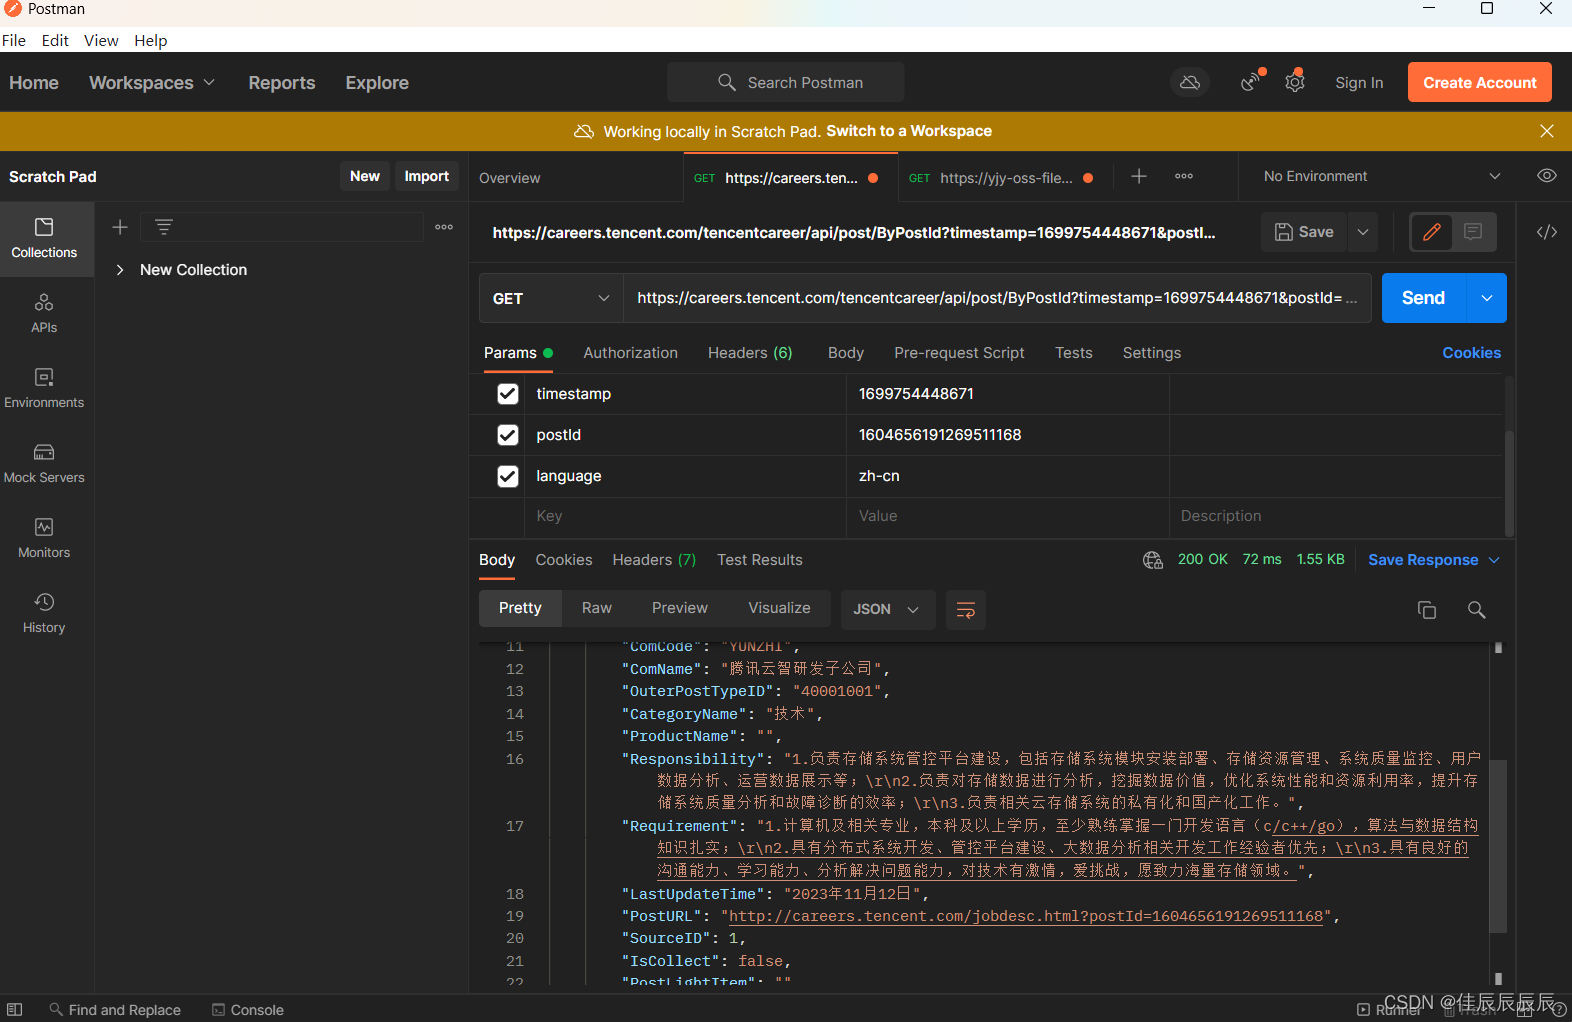
Task: Click the plus icon to create a collection
Action: [120, 227]
